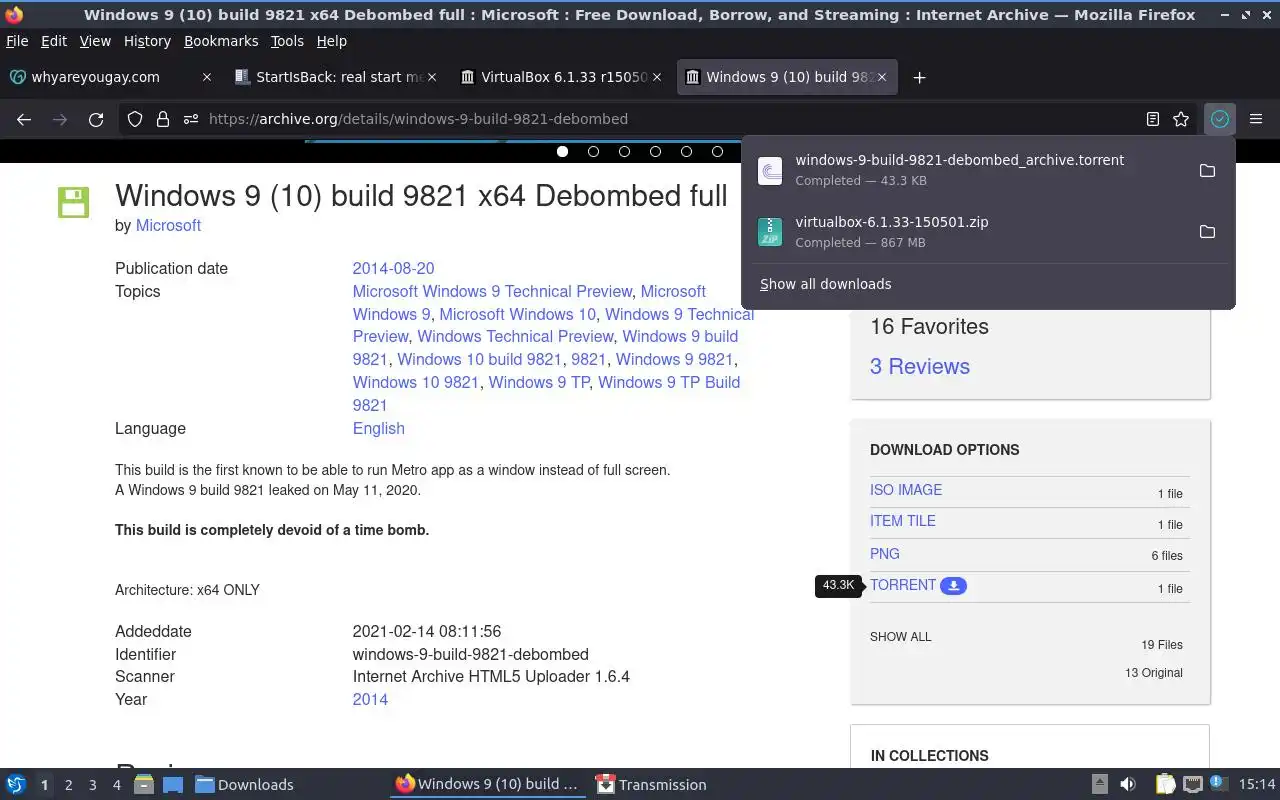
Task: Open the ITEM TILE download option
Action: tap(903, 521)
